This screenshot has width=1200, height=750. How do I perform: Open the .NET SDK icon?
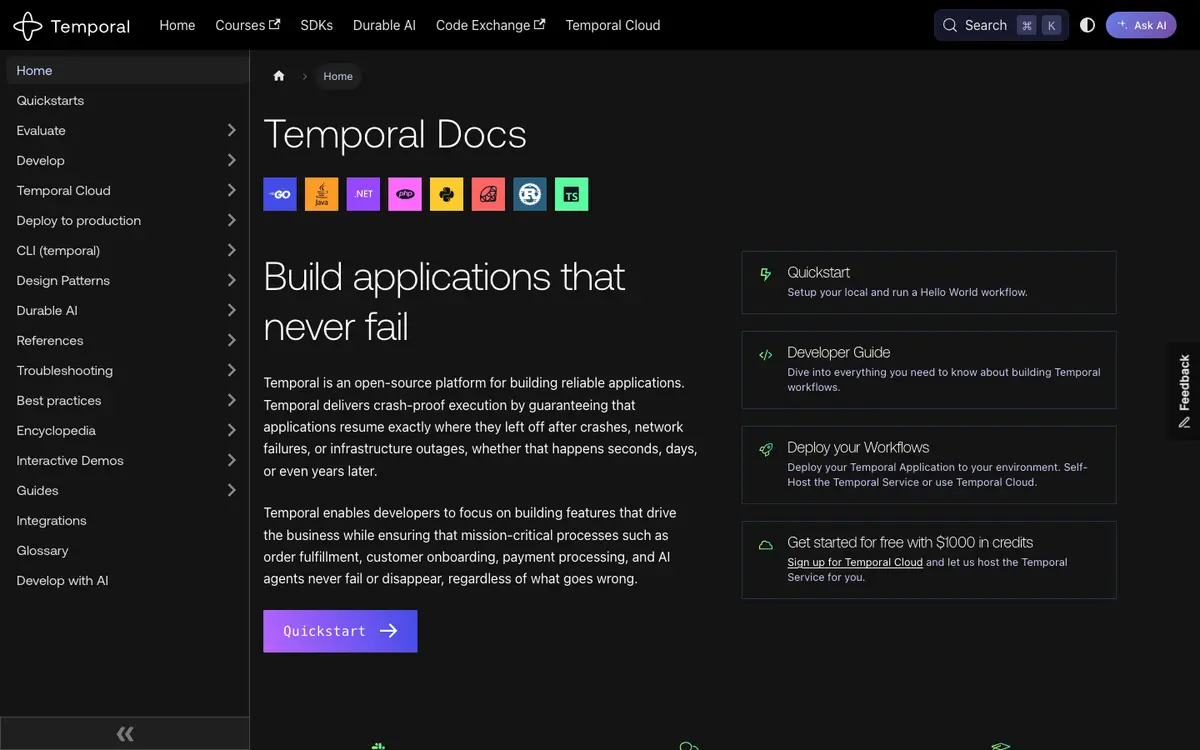tap(363, 194)
